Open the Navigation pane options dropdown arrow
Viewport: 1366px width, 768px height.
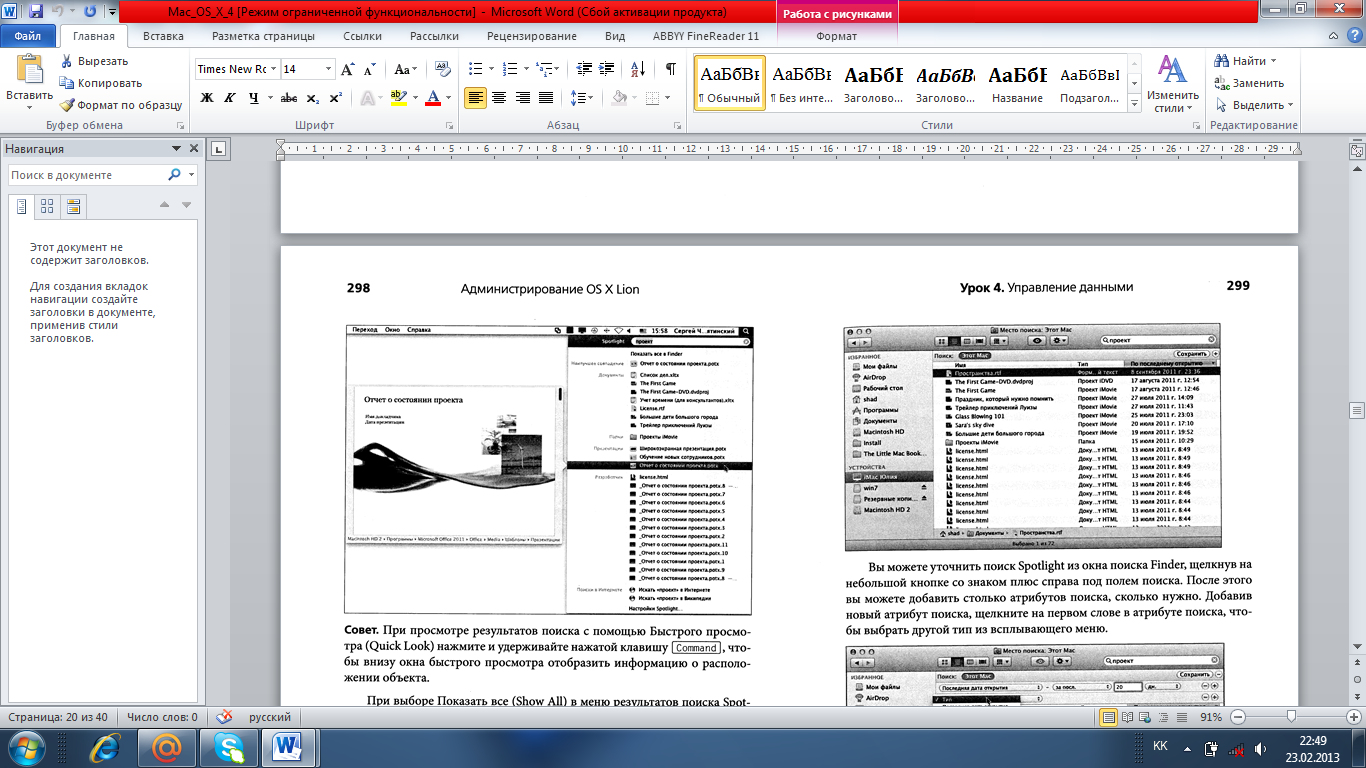point(176,149)
